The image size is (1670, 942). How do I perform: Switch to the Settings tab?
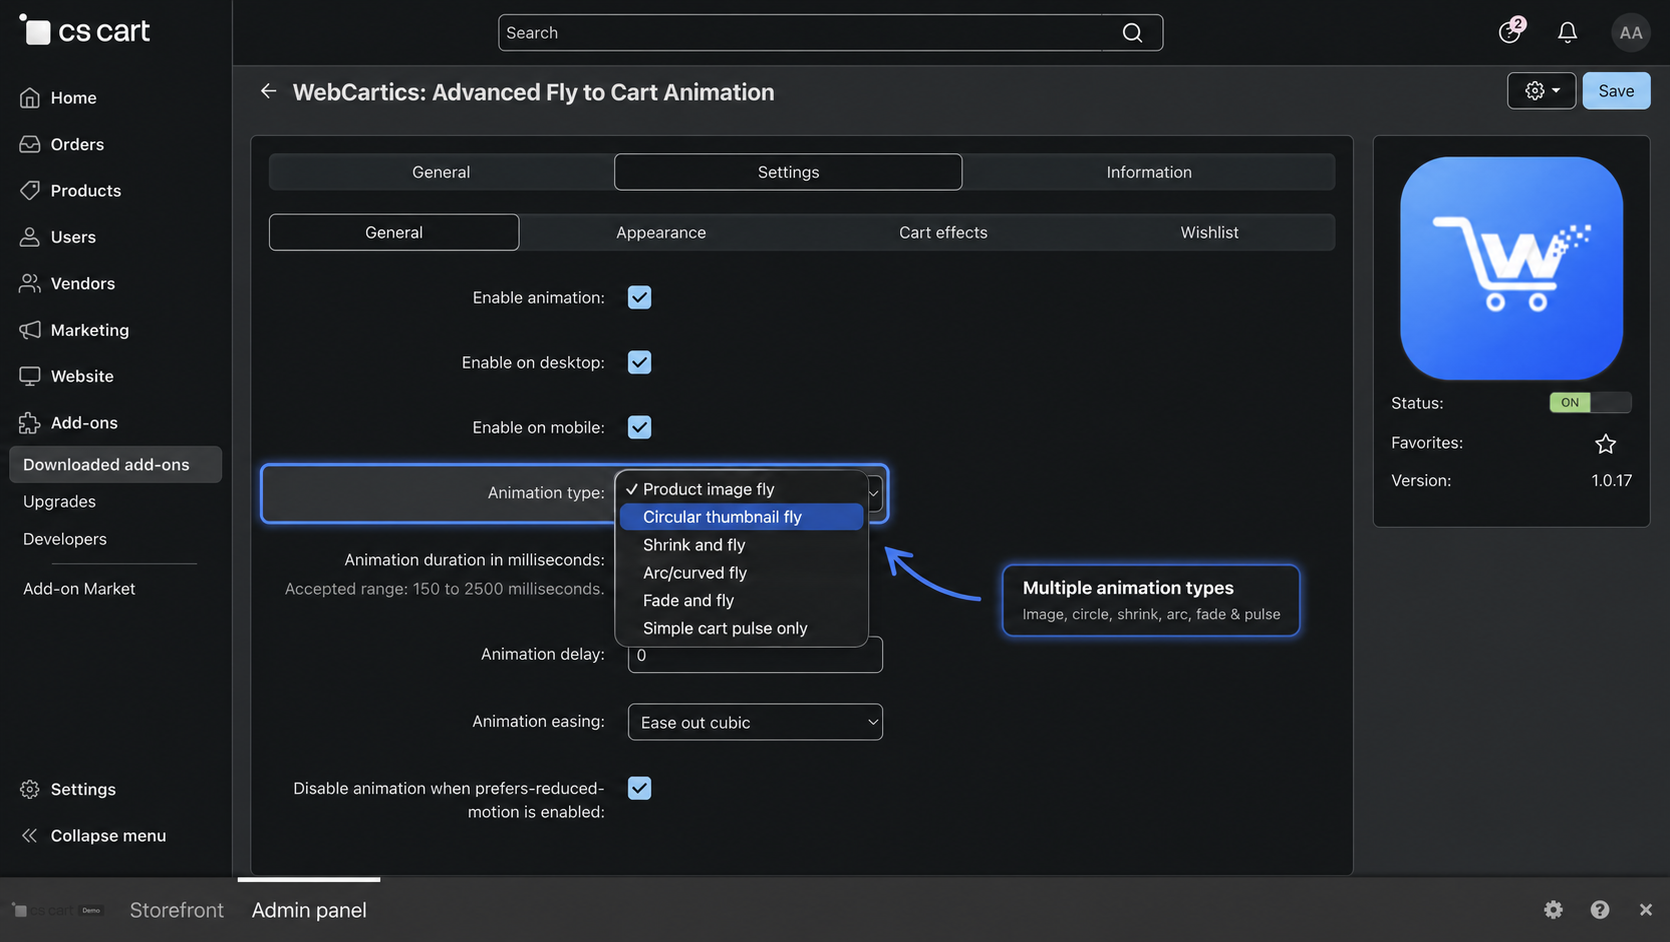(x=788, y=172)
